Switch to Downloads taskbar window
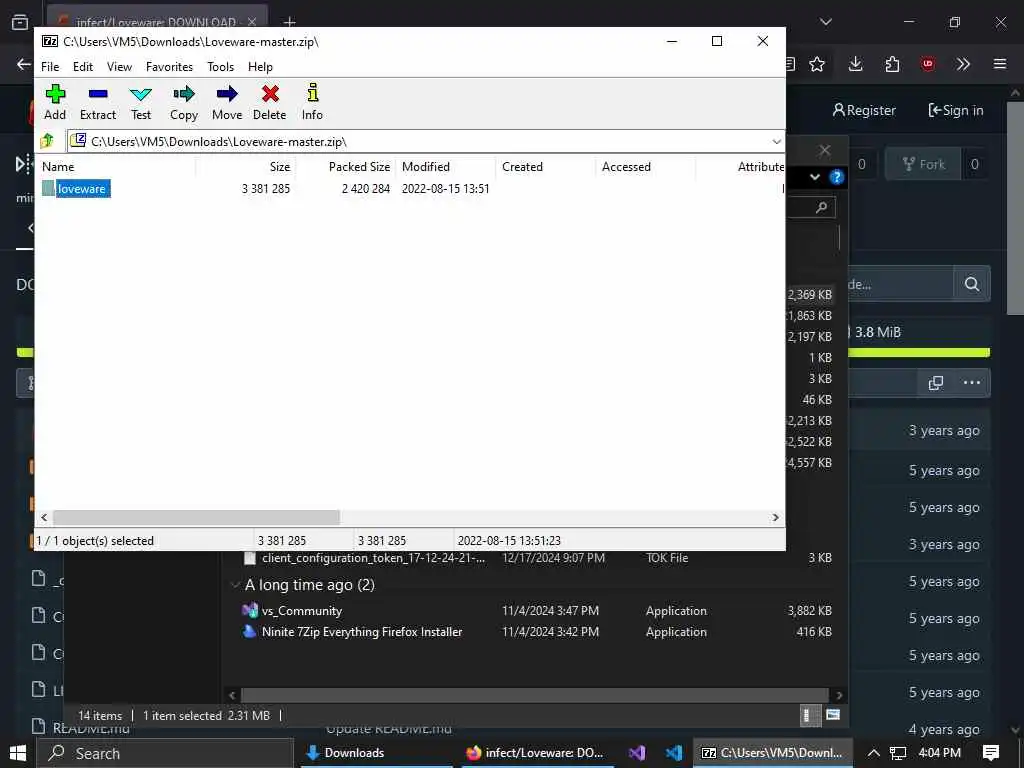1024x768 pixels. (x=377, y=754)
